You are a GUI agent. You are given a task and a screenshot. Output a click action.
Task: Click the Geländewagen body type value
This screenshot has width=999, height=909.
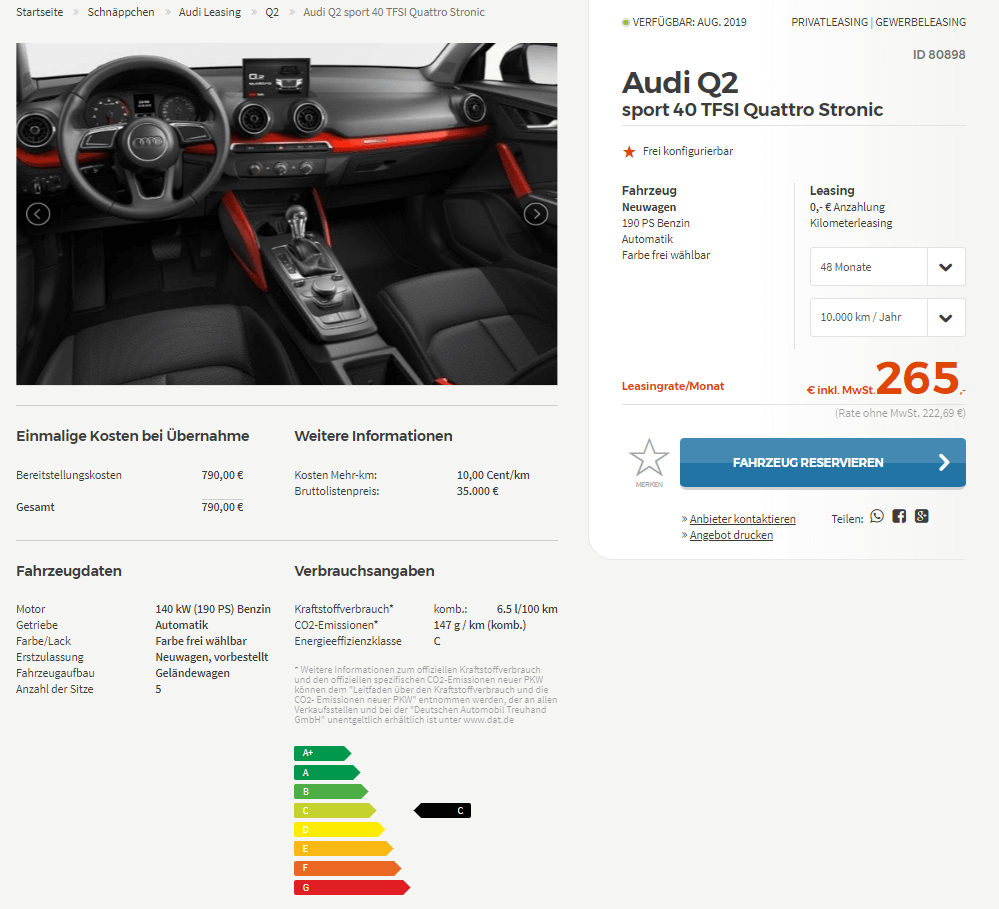(x=192, y=673)
